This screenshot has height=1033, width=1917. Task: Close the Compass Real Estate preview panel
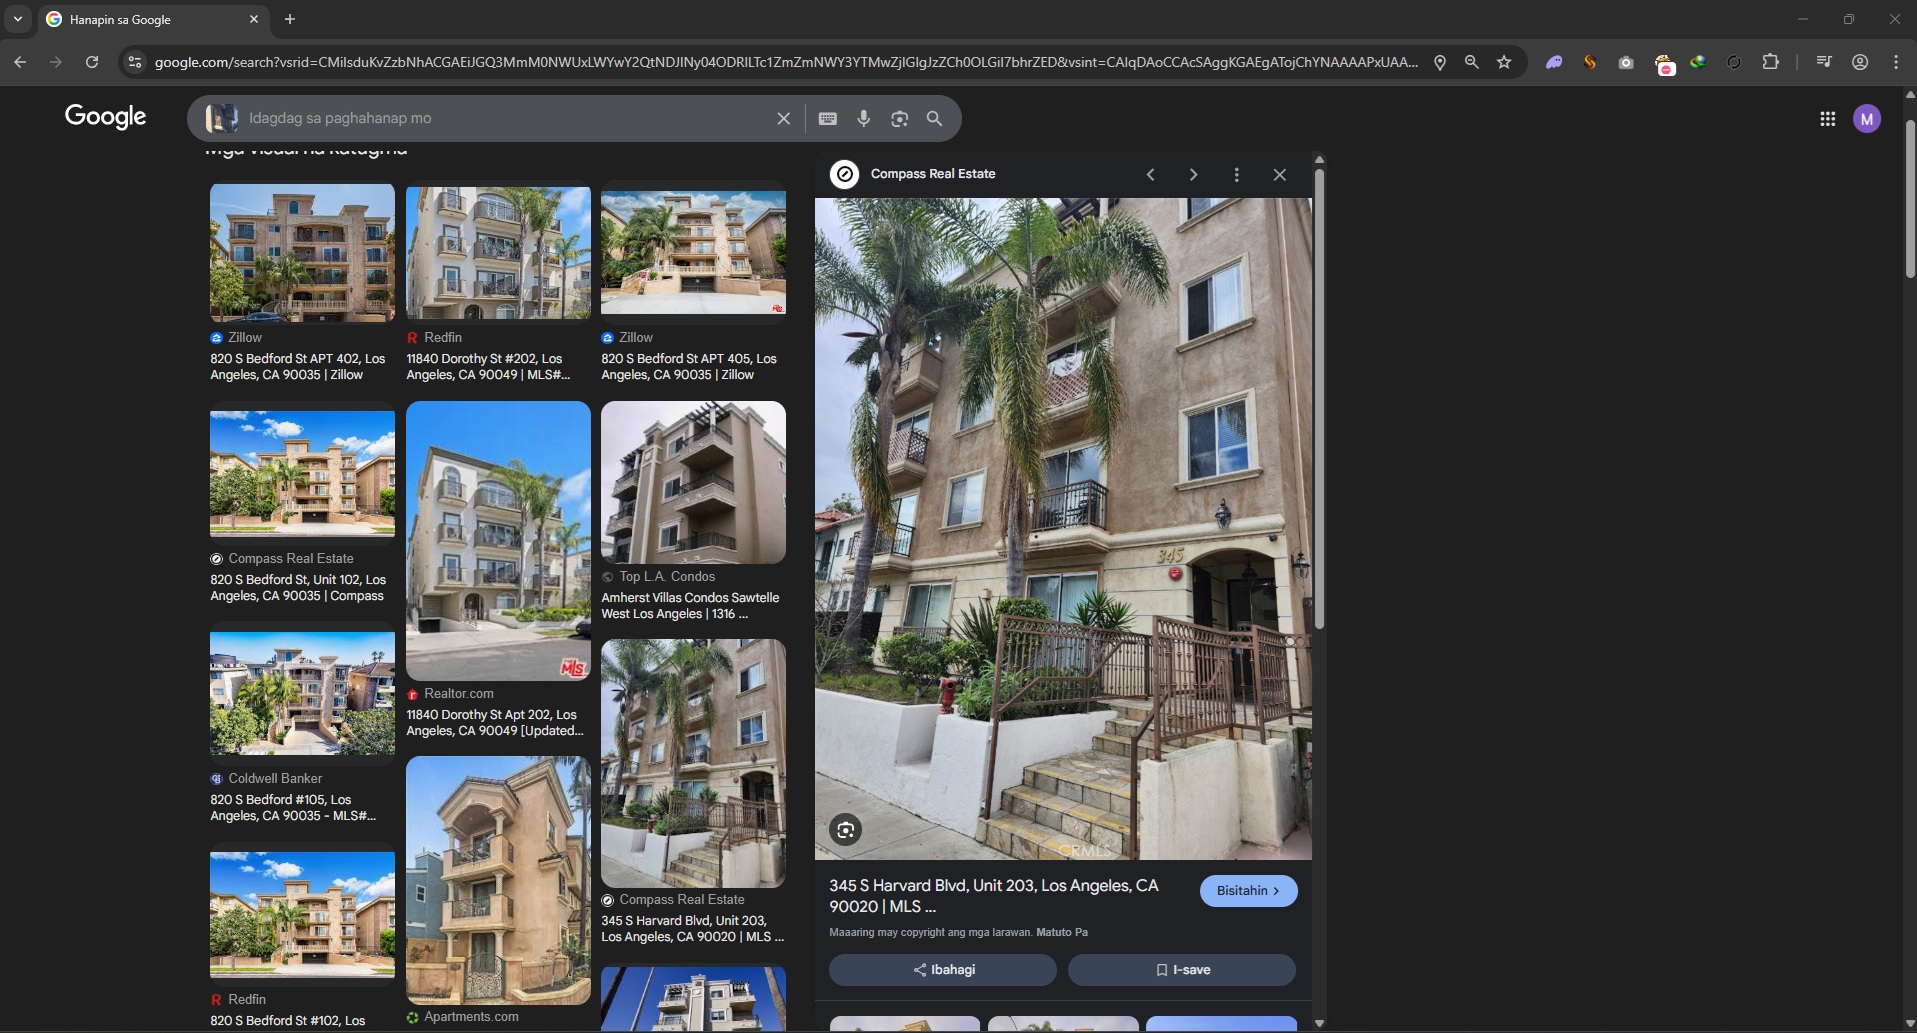pos(1279,175)
